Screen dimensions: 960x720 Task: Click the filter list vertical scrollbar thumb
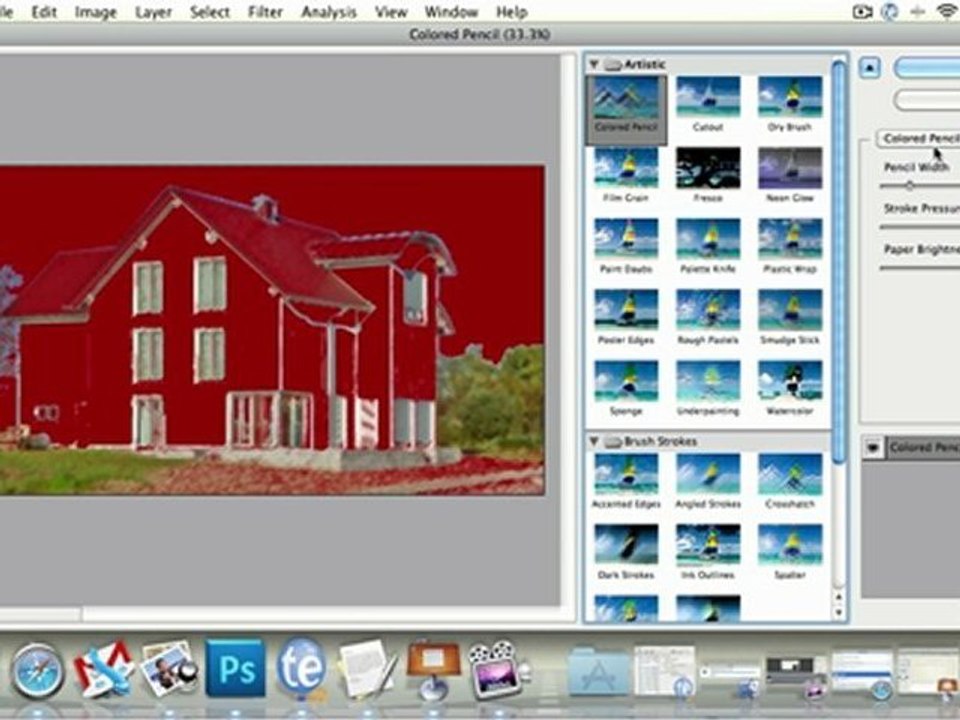point(839,263)
